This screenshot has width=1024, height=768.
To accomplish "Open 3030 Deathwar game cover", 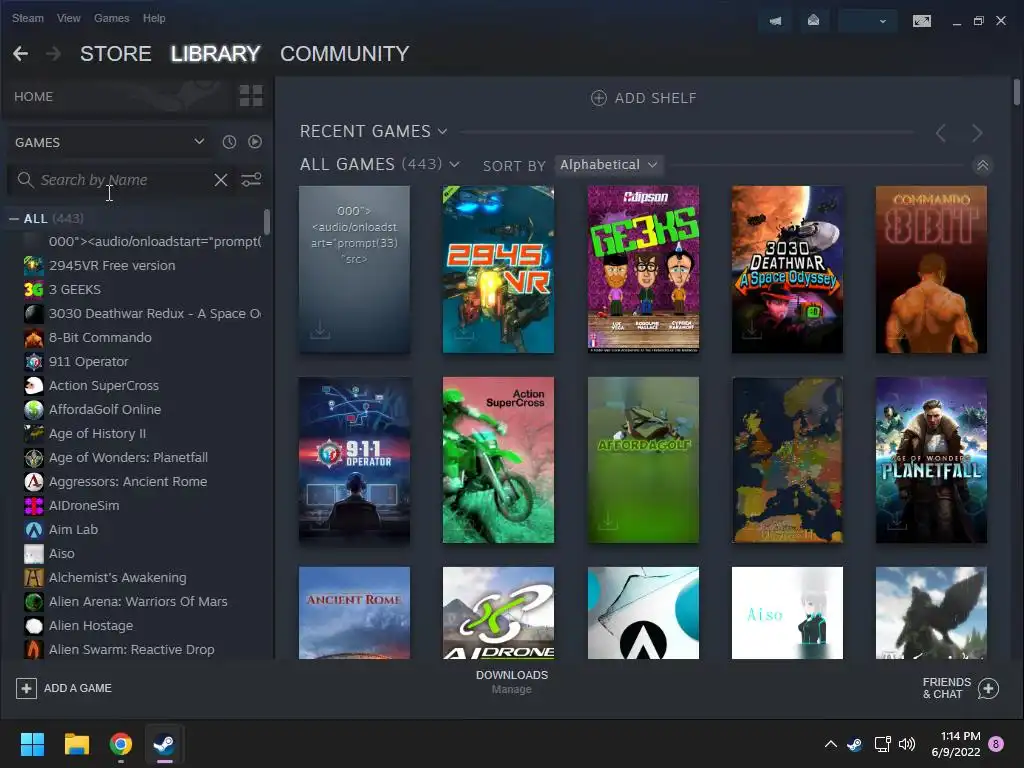I will pyautogui.click(x=787, y=269).
